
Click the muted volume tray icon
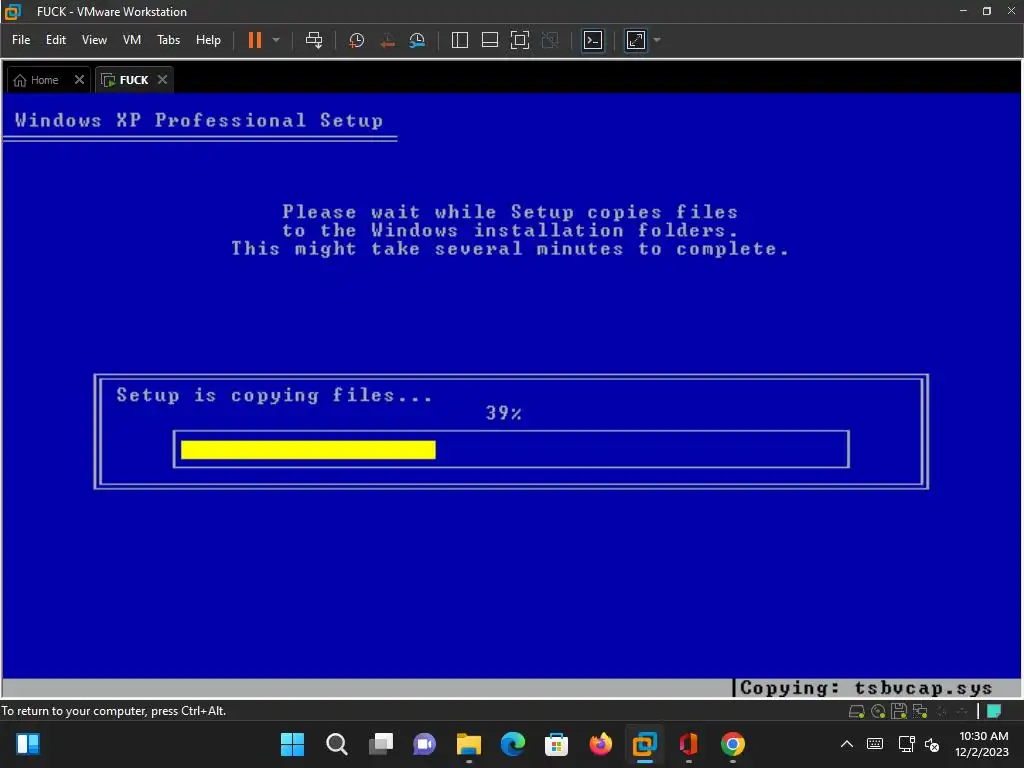coord(932,744)
